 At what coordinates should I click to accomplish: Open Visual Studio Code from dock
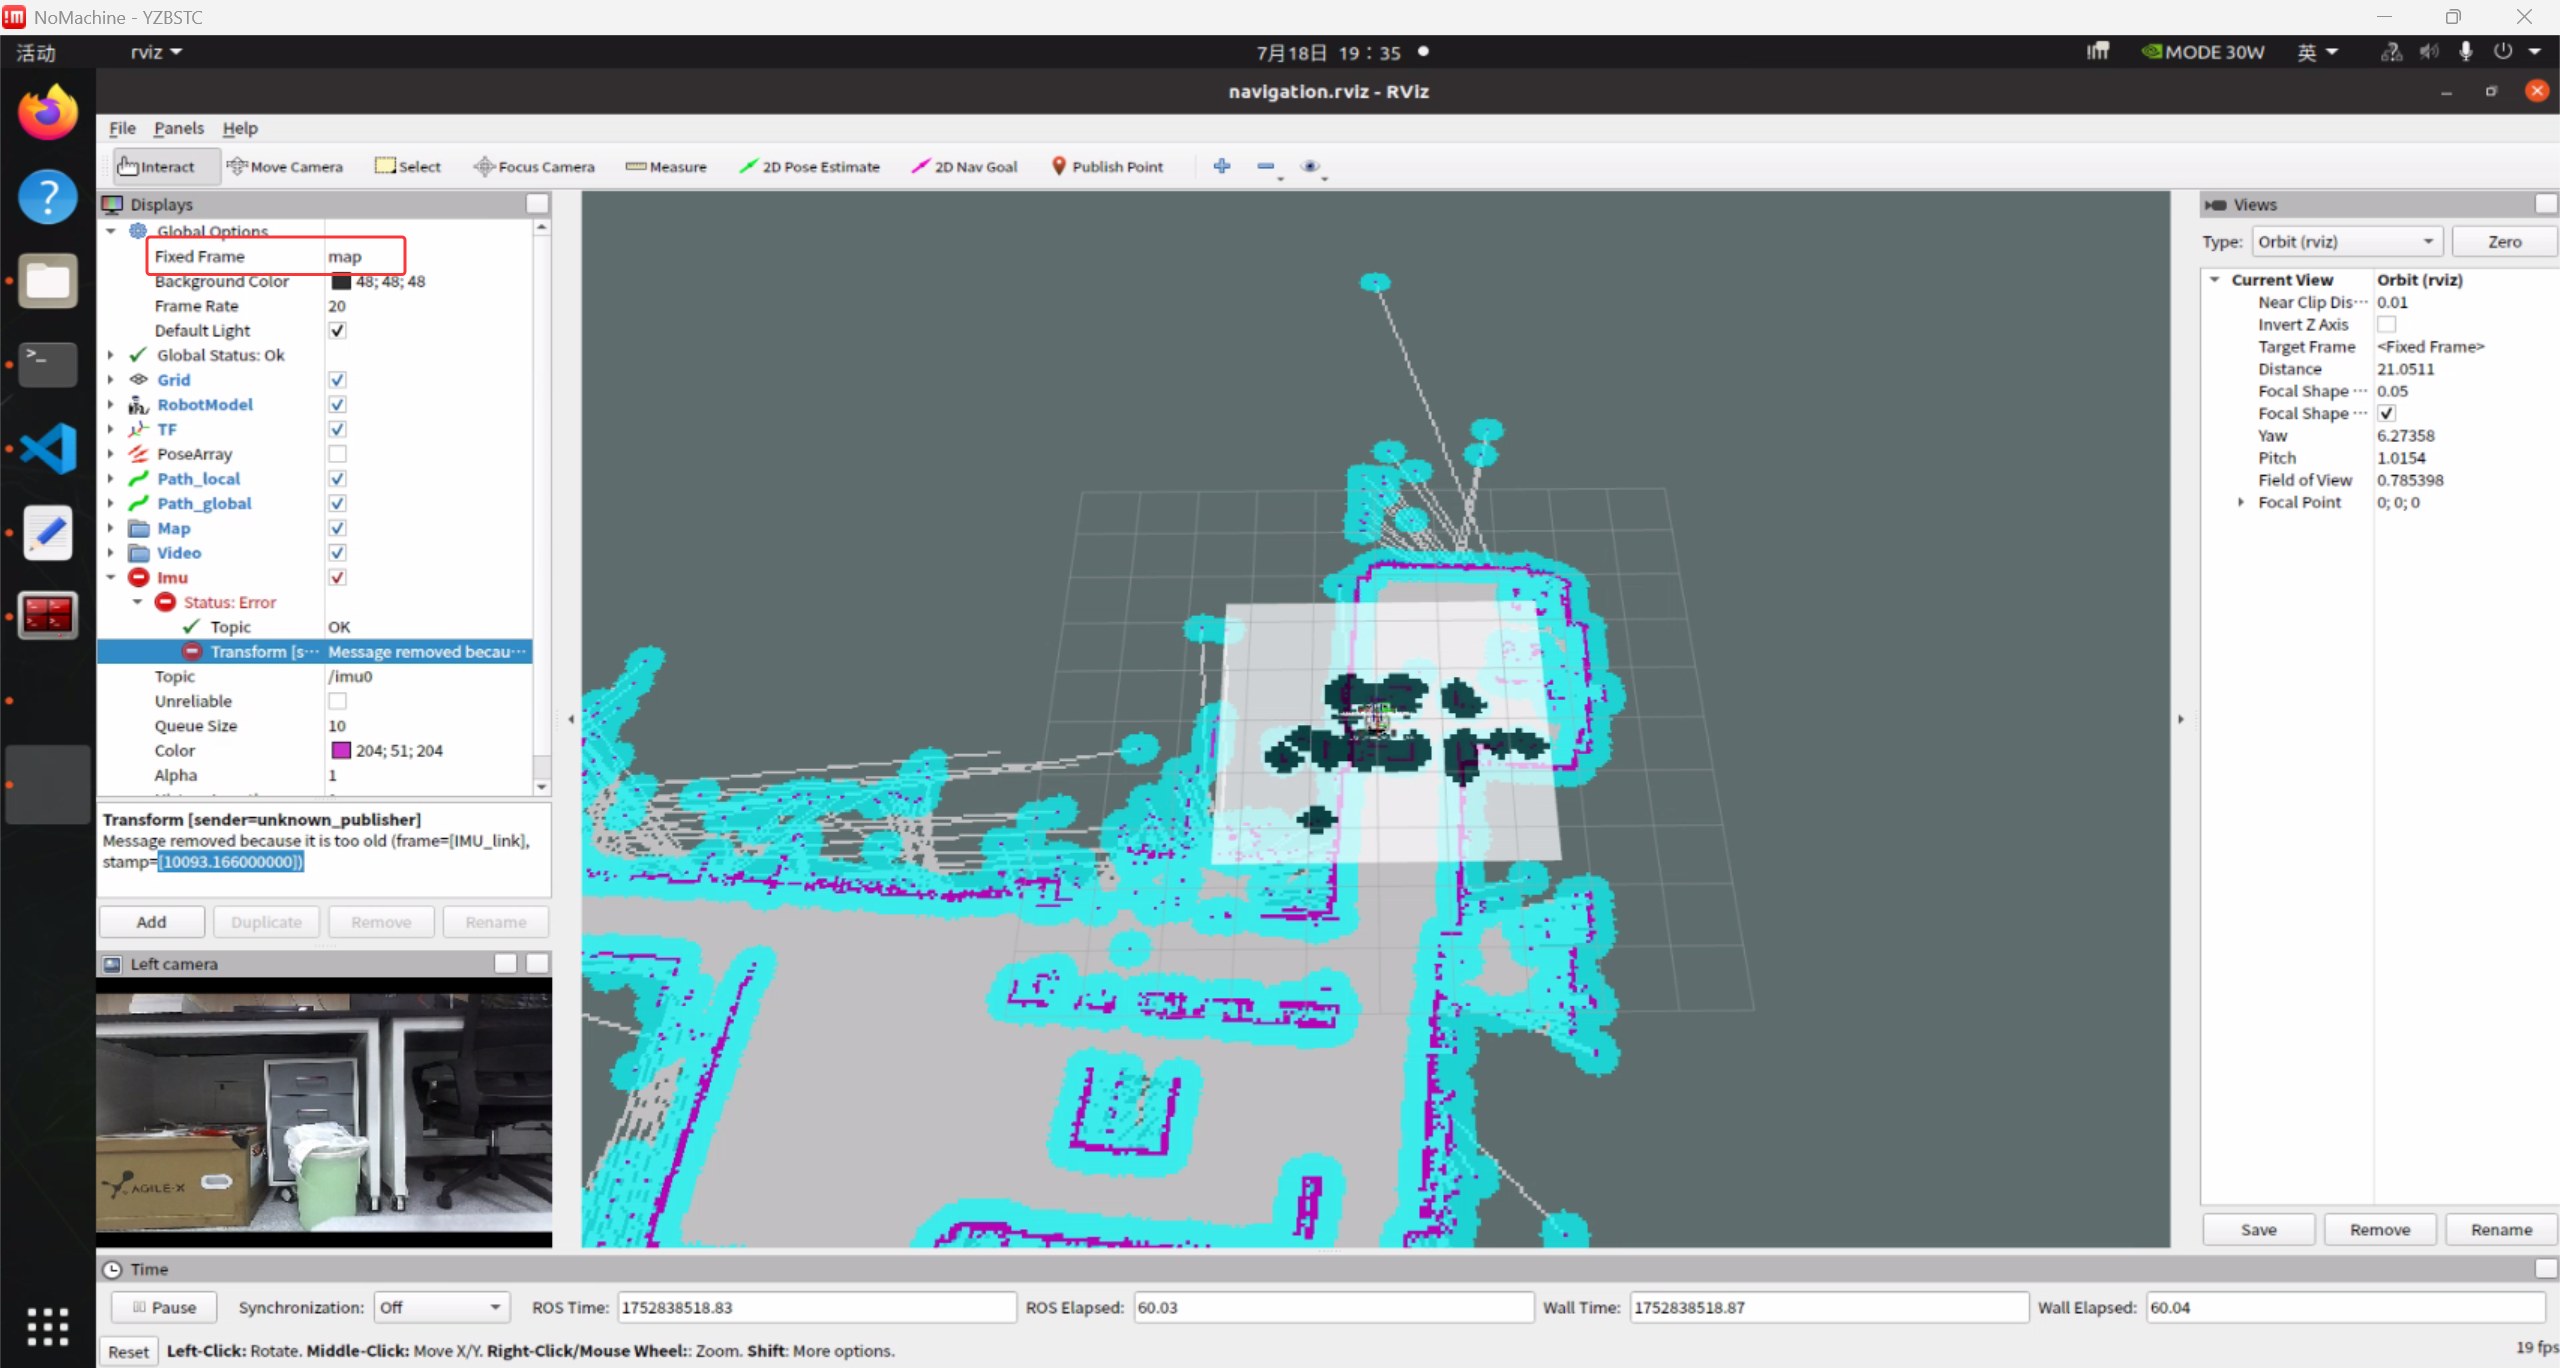click(47, 448)
